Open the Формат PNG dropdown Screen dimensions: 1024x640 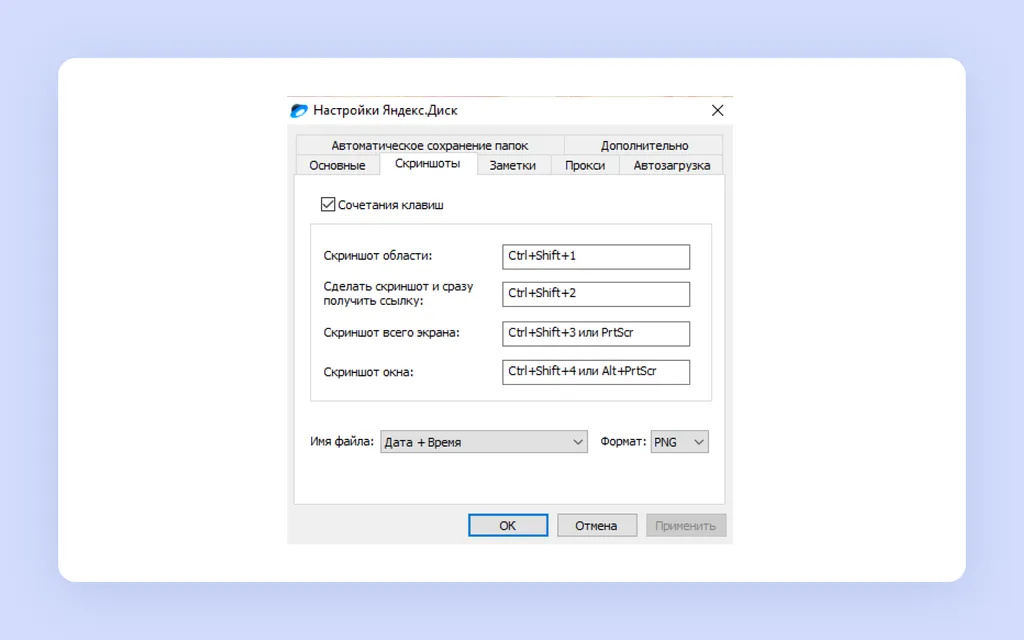[679, 441]
